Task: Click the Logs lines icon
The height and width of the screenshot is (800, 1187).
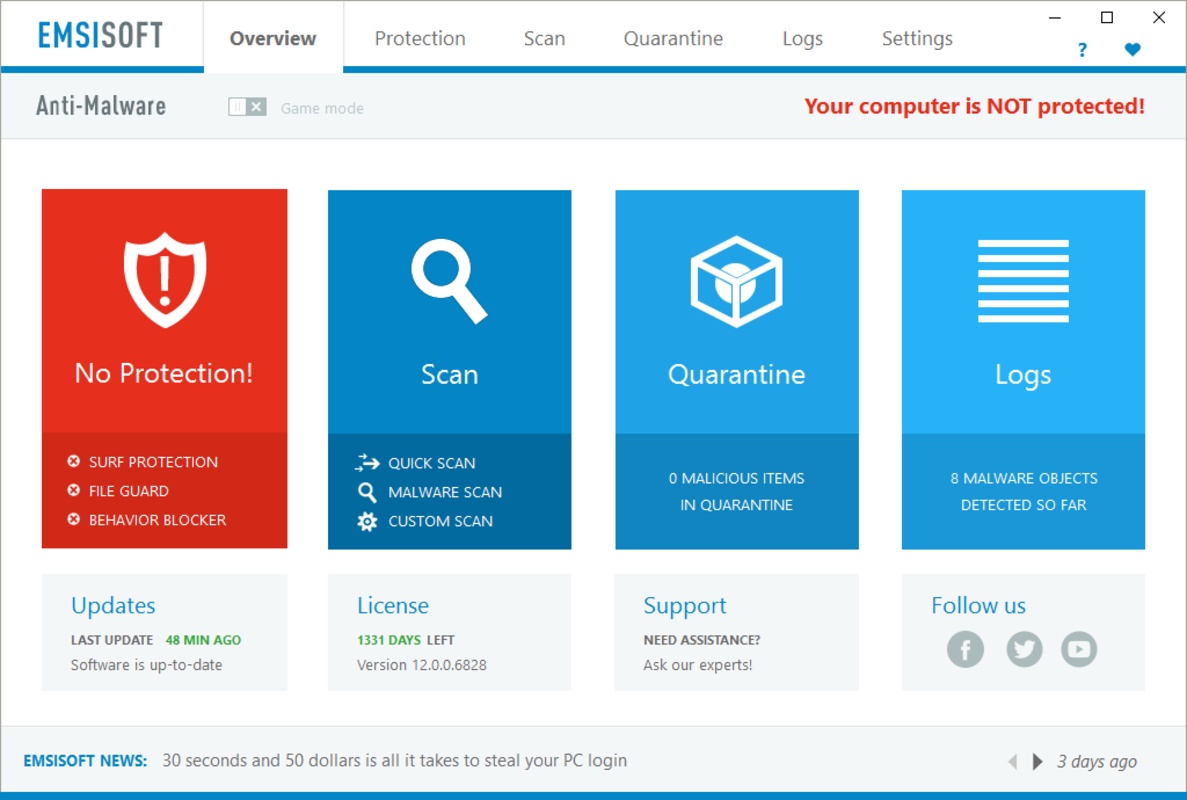Action: 1023,281
